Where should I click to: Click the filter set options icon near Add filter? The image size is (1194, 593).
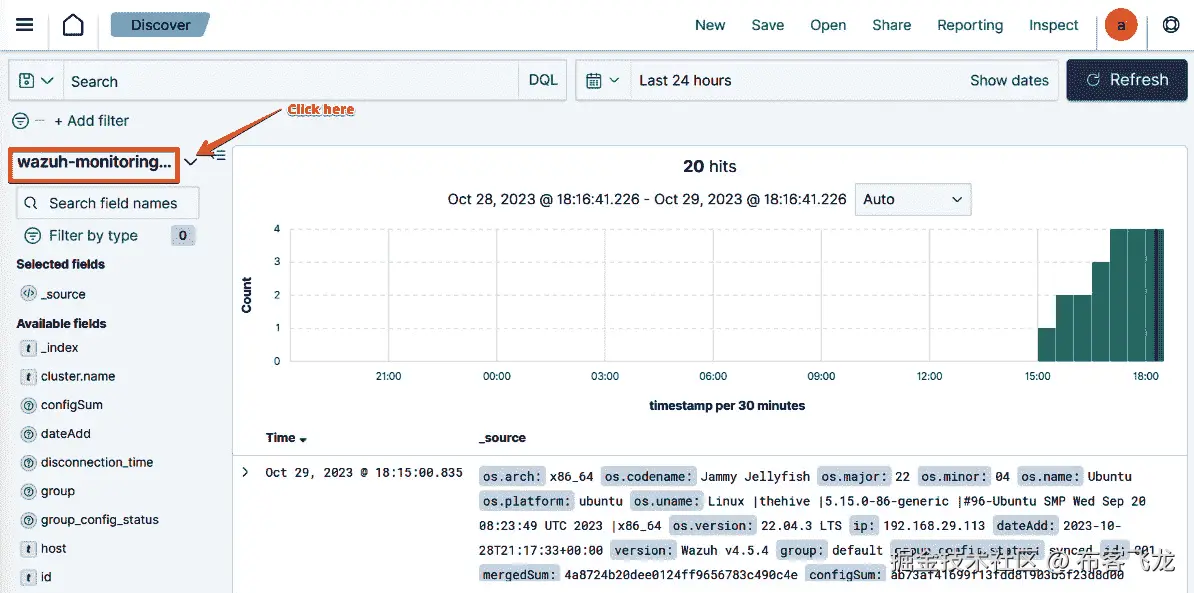point(20,120)
